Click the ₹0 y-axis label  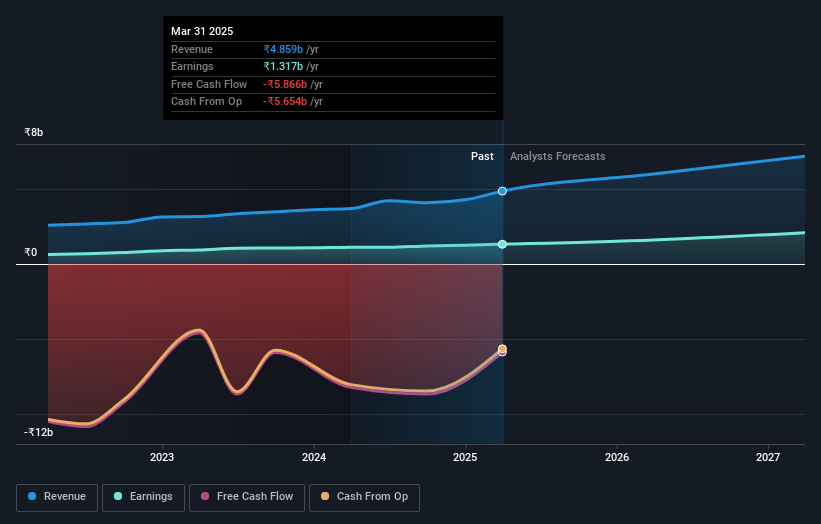[x=30, y=252]
